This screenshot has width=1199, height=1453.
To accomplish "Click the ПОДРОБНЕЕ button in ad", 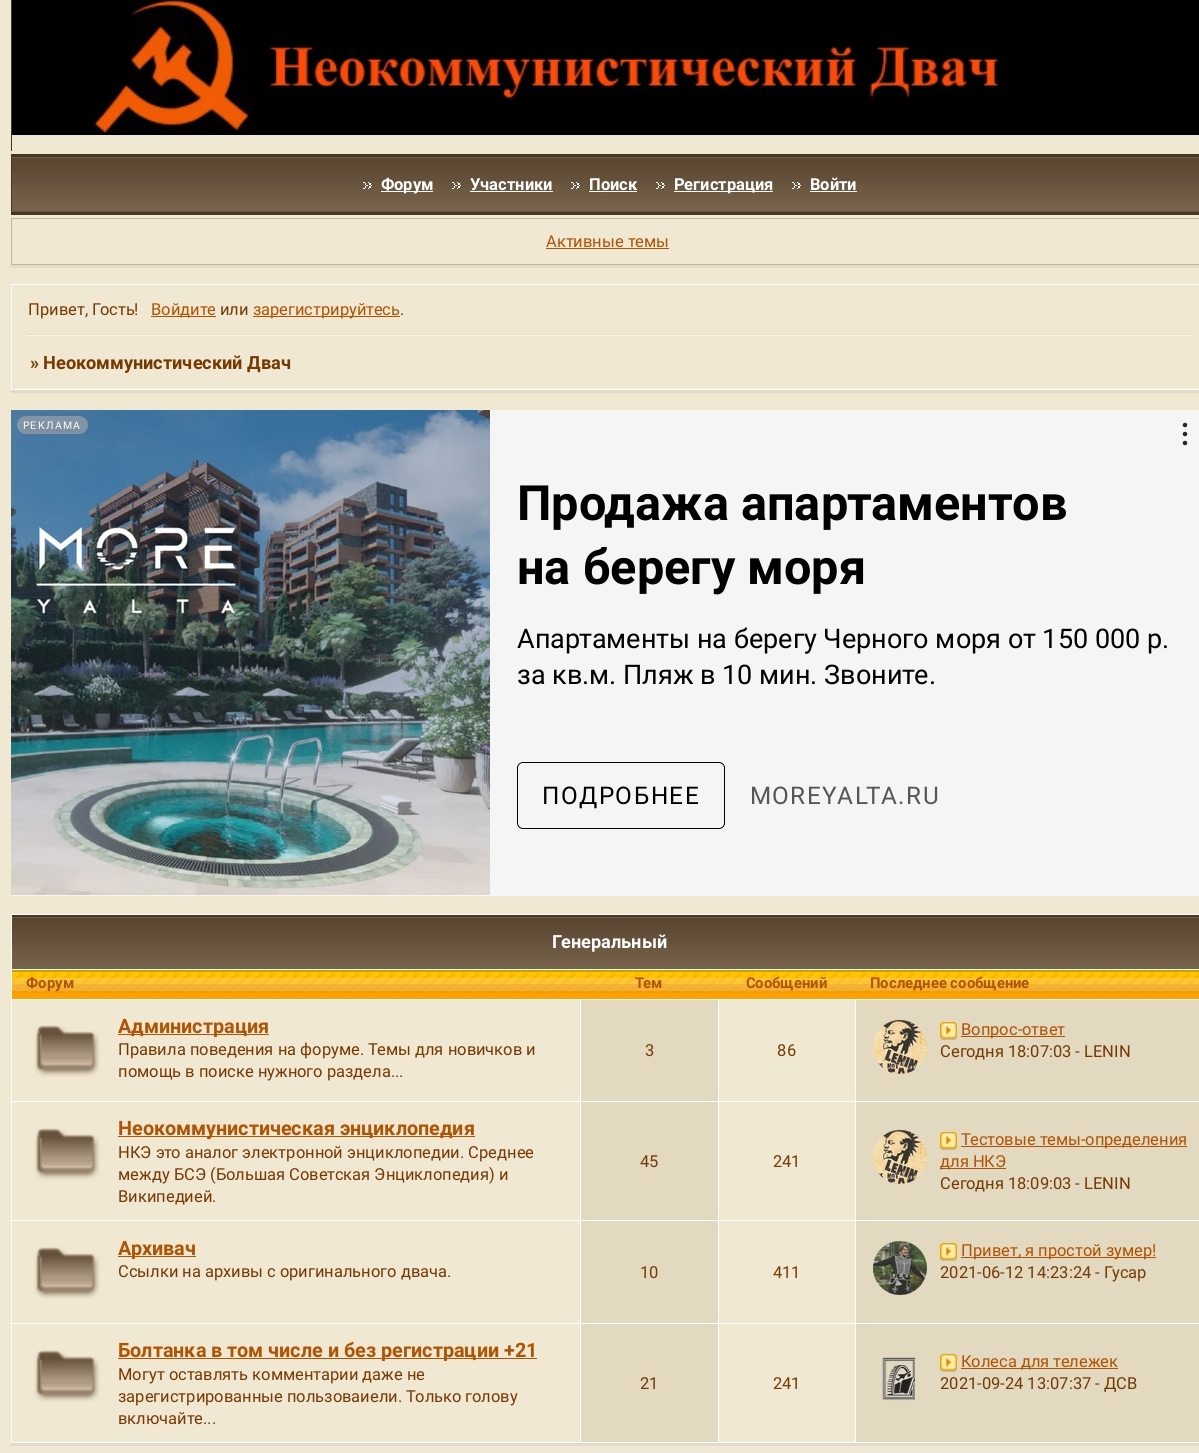I will [x=621, y=795].
